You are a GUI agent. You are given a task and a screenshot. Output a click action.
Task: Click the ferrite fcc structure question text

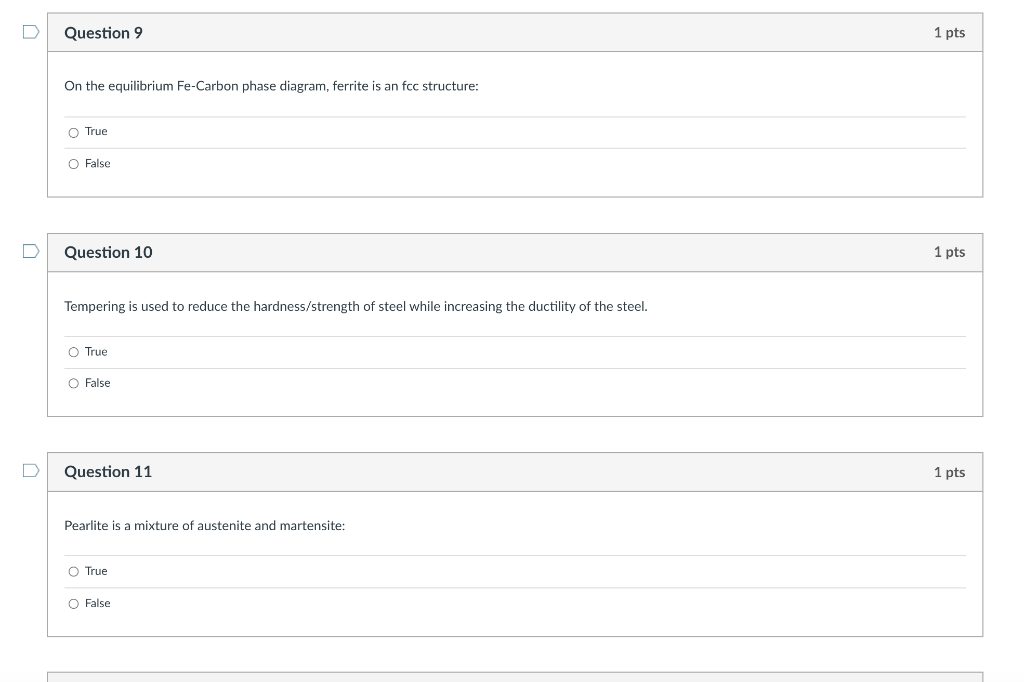pos(271,86)
